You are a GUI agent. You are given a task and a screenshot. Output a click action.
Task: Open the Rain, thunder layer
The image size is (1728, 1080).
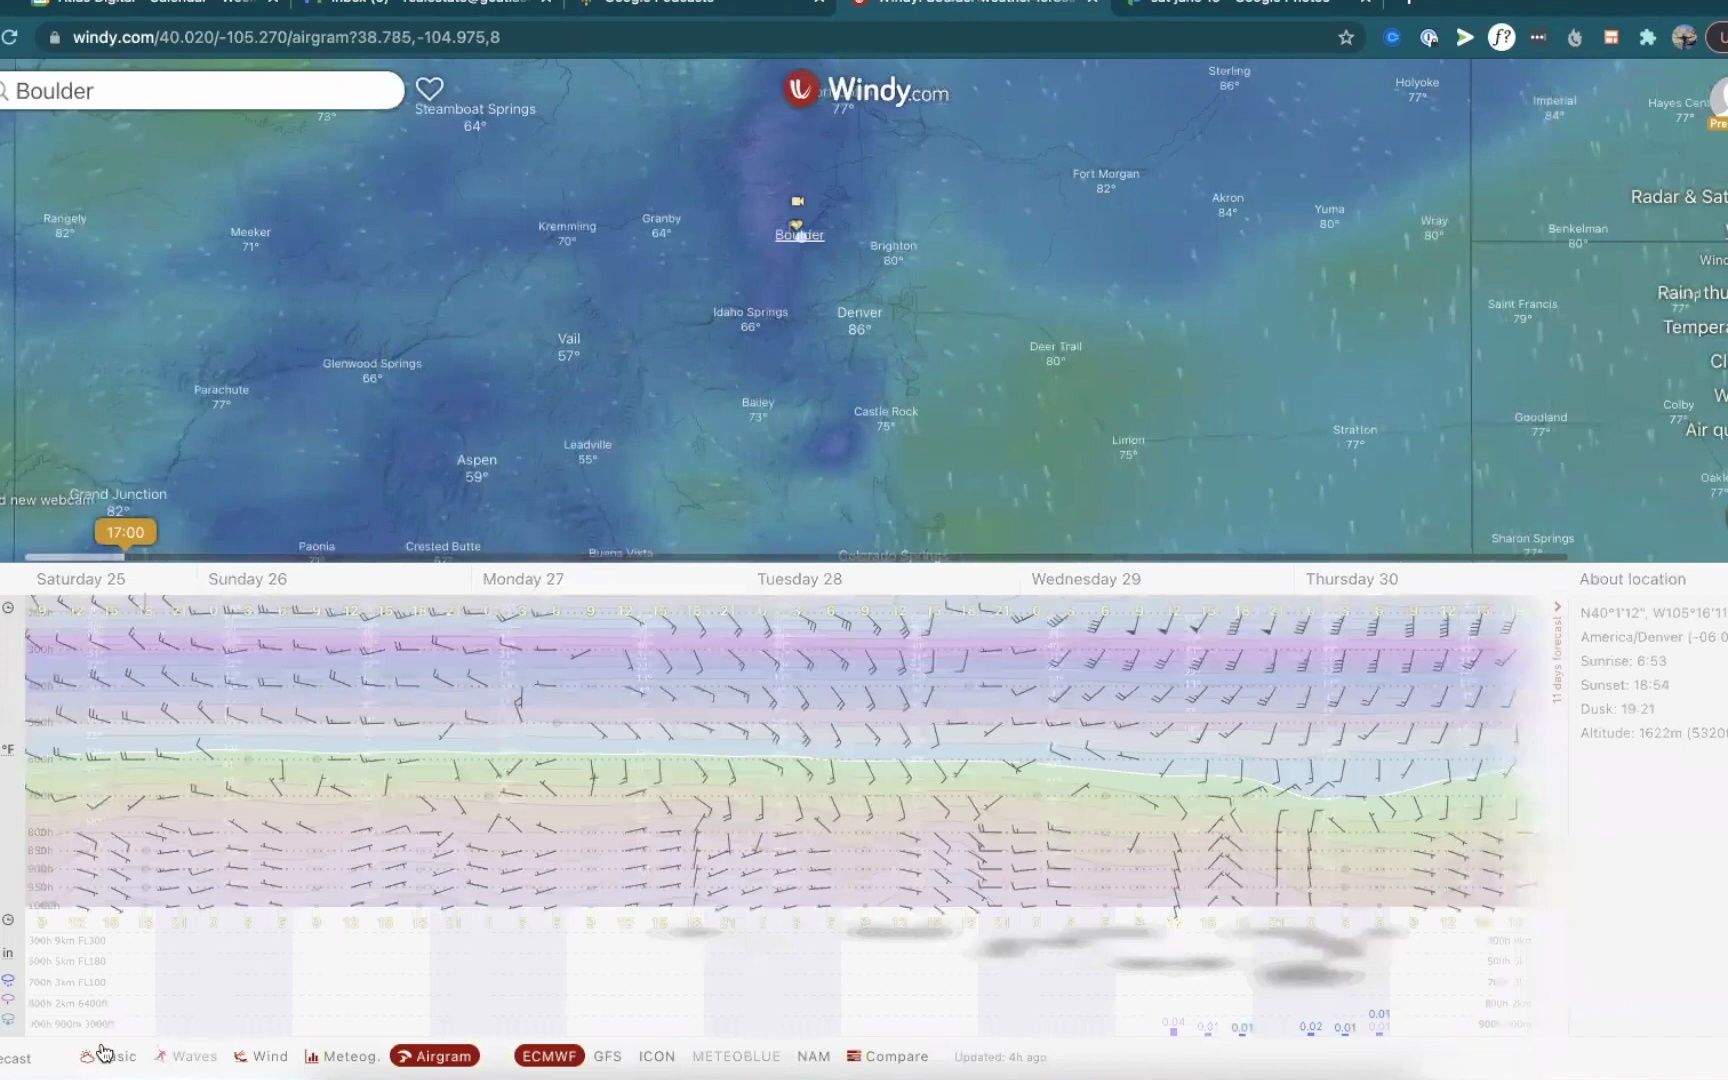click(x=1692, y=293)
